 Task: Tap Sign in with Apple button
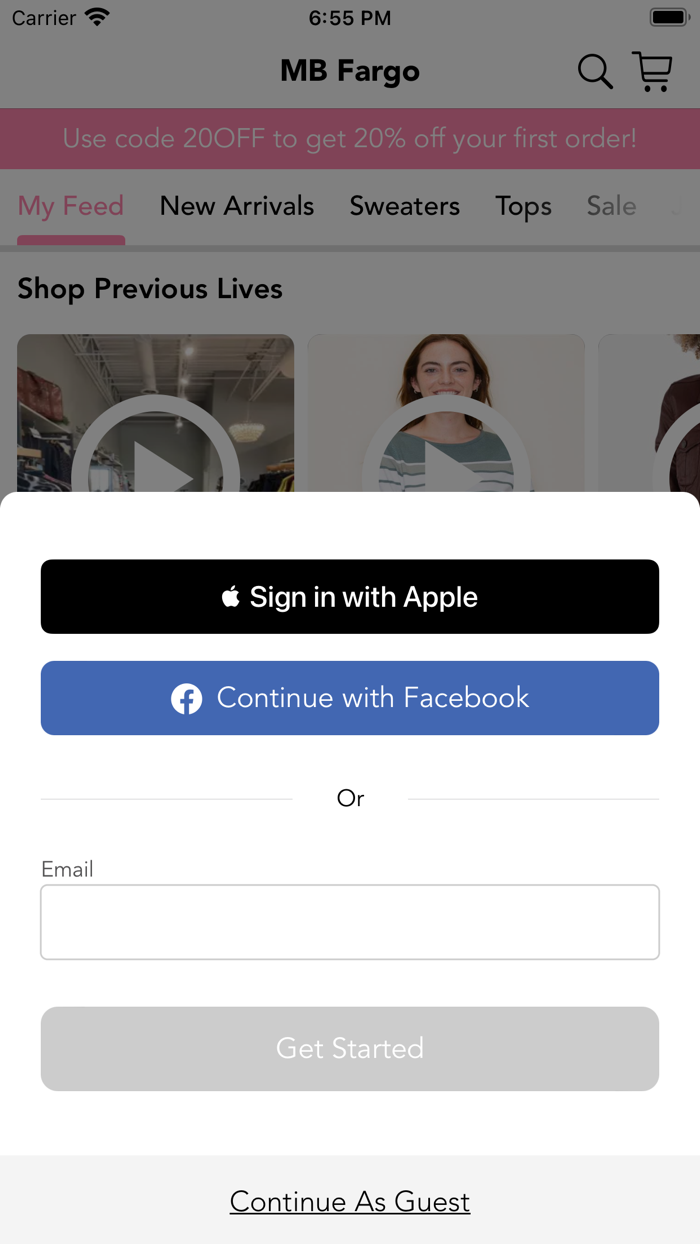pyautogui.click(x=350, y=597)
